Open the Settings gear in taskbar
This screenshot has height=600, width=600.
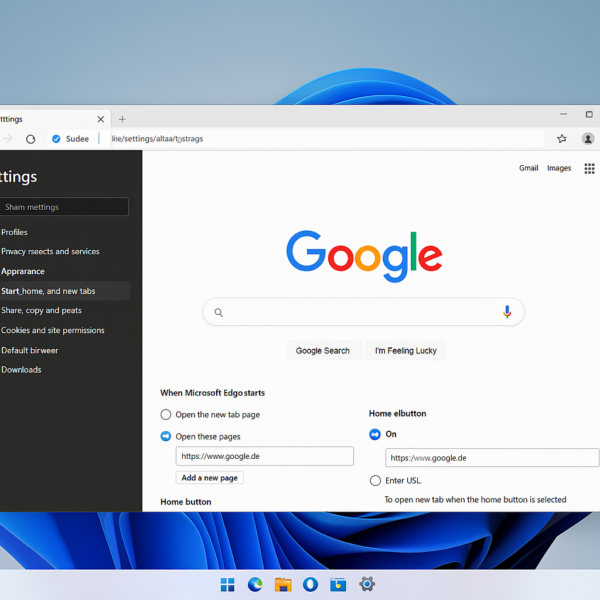pos(367,584)
